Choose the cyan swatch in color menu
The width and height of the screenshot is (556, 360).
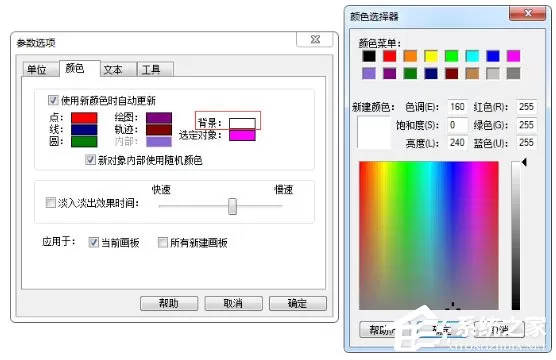pos(472,56)
